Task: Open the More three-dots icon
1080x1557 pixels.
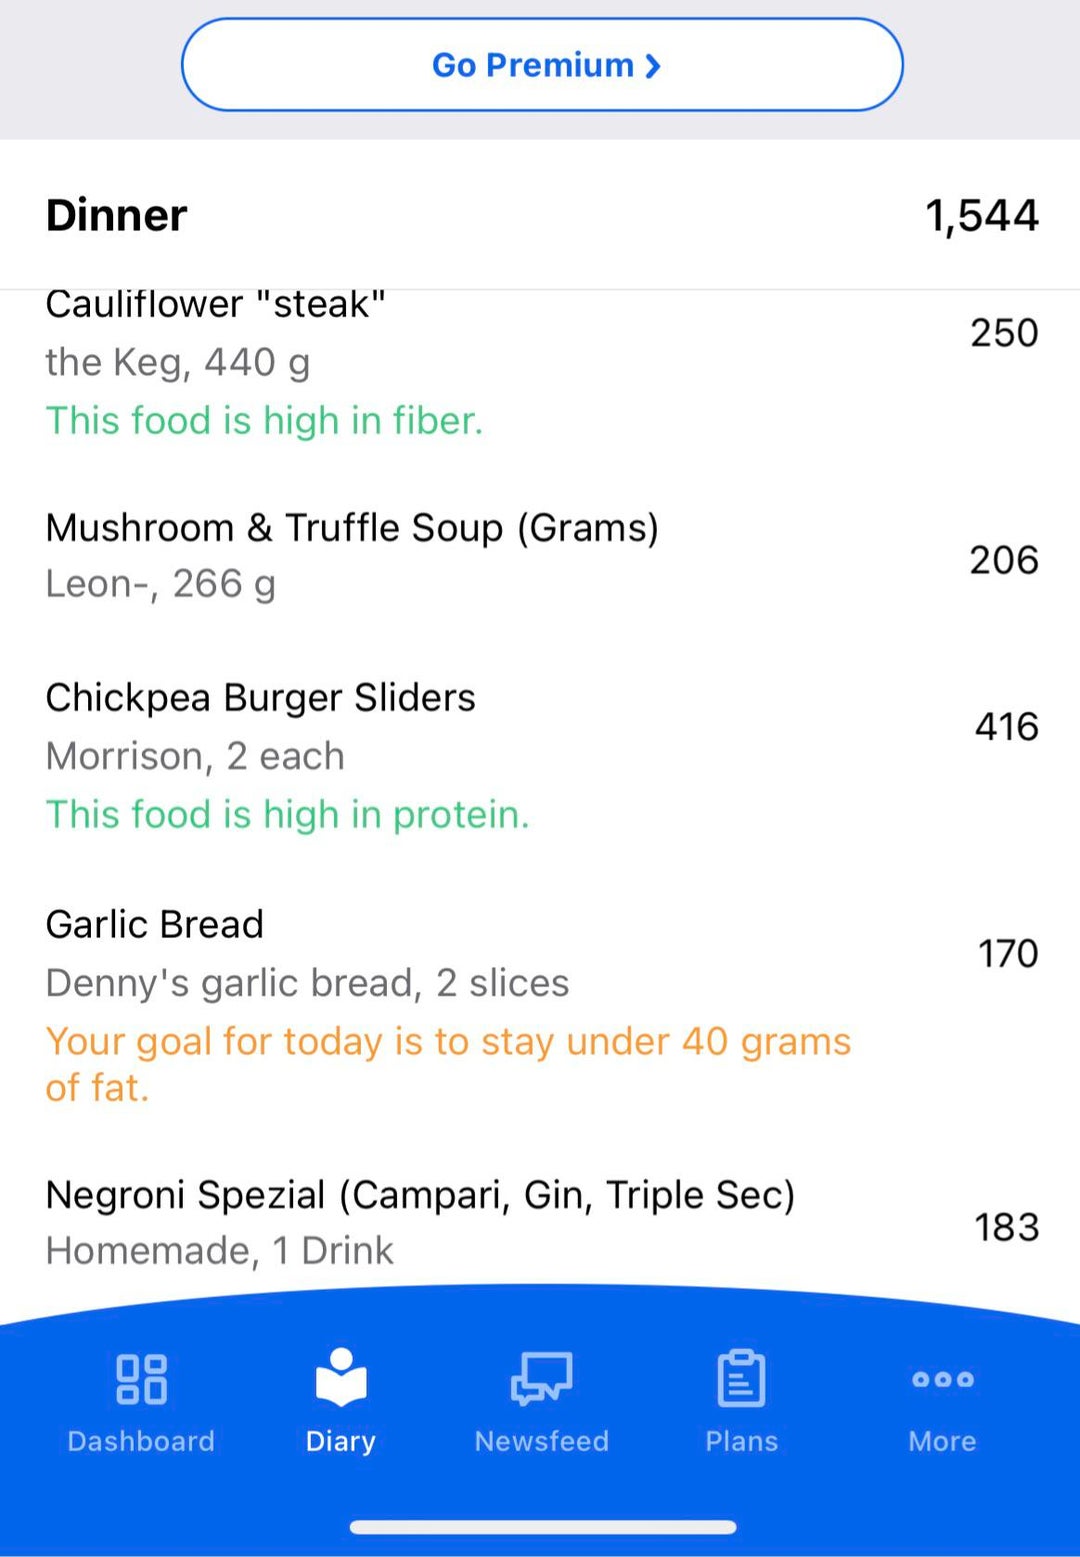Action: point(942,1379)
